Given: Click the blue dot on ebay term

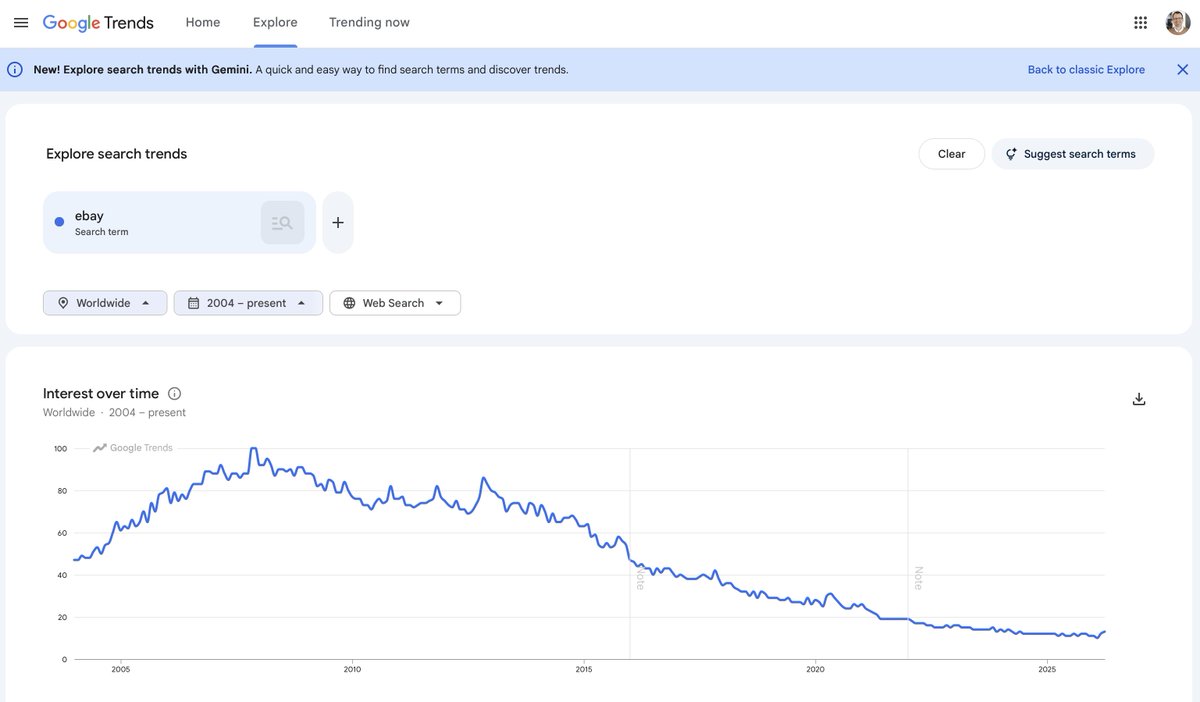Looking at the screenshot, I should point(59,222).
